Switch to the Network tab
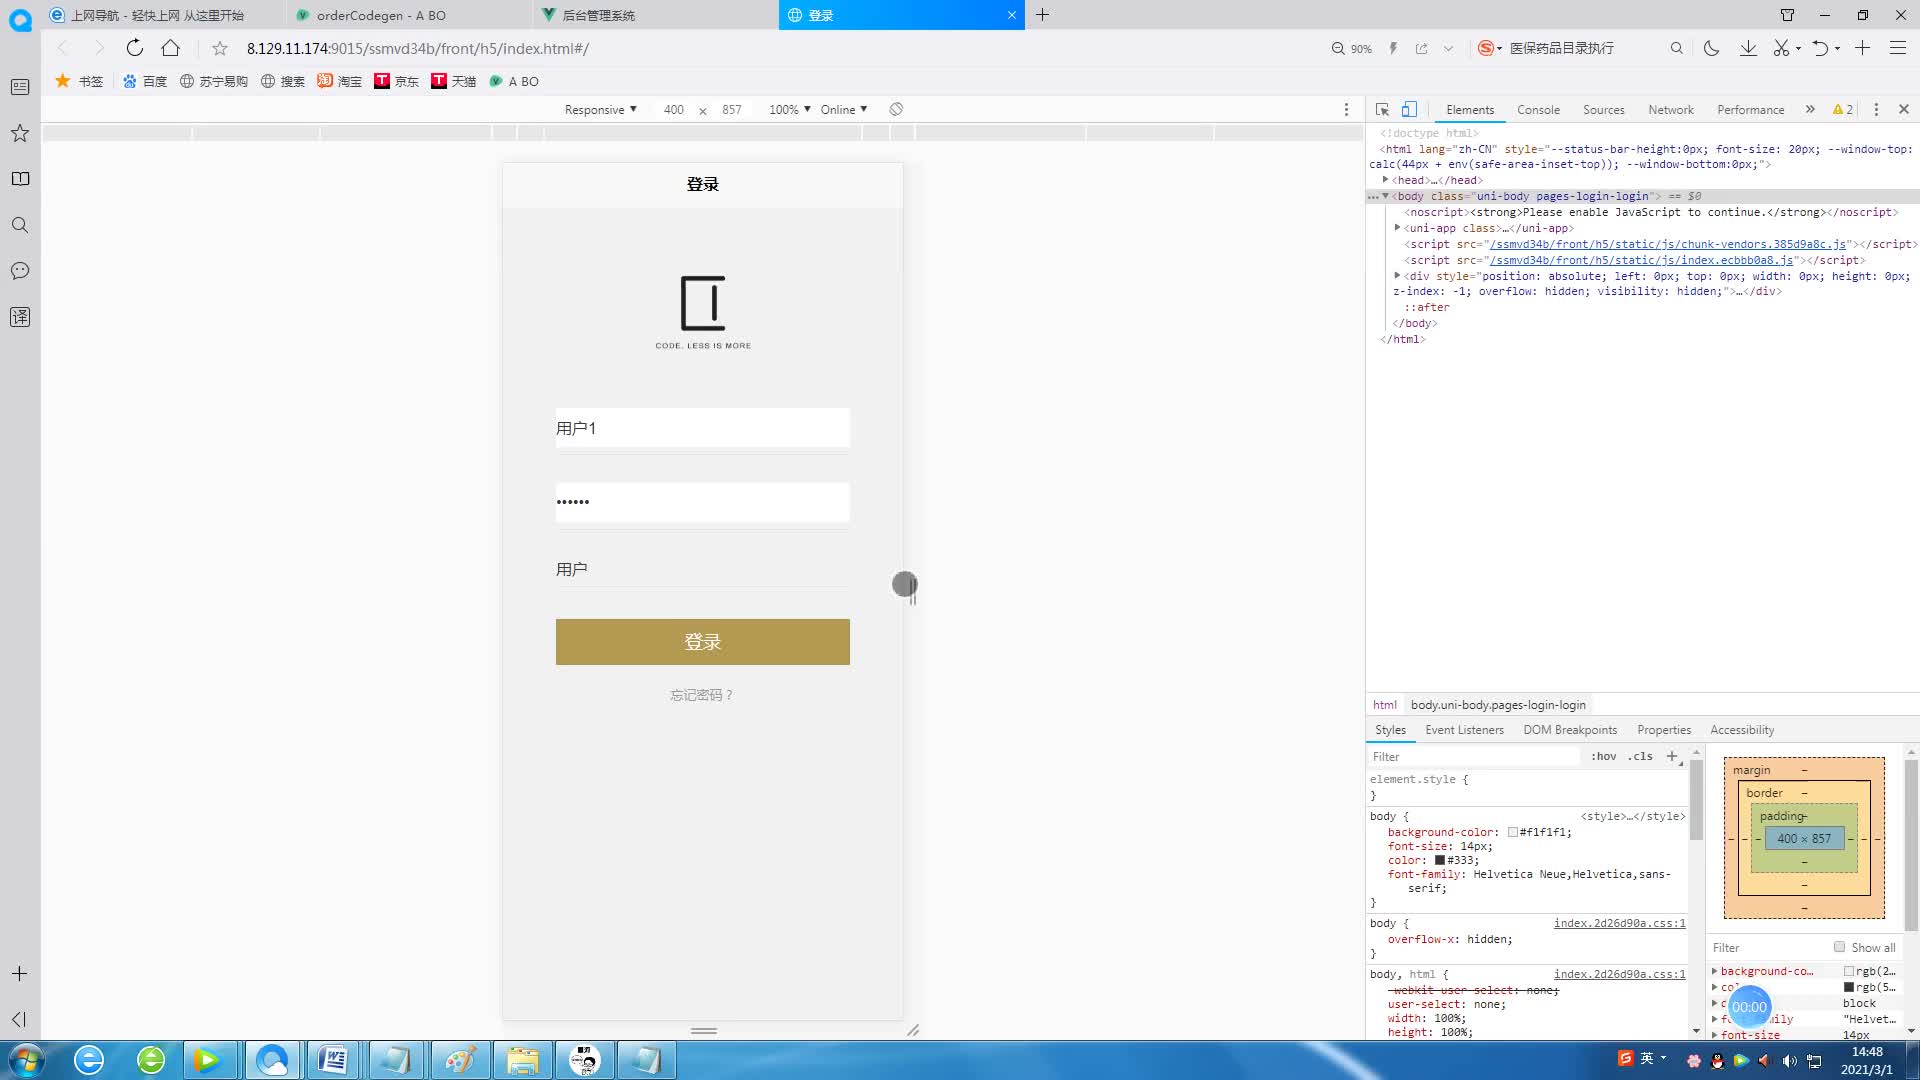Viewport: 1920px width, 1080px height. [x=1671, y=110]
